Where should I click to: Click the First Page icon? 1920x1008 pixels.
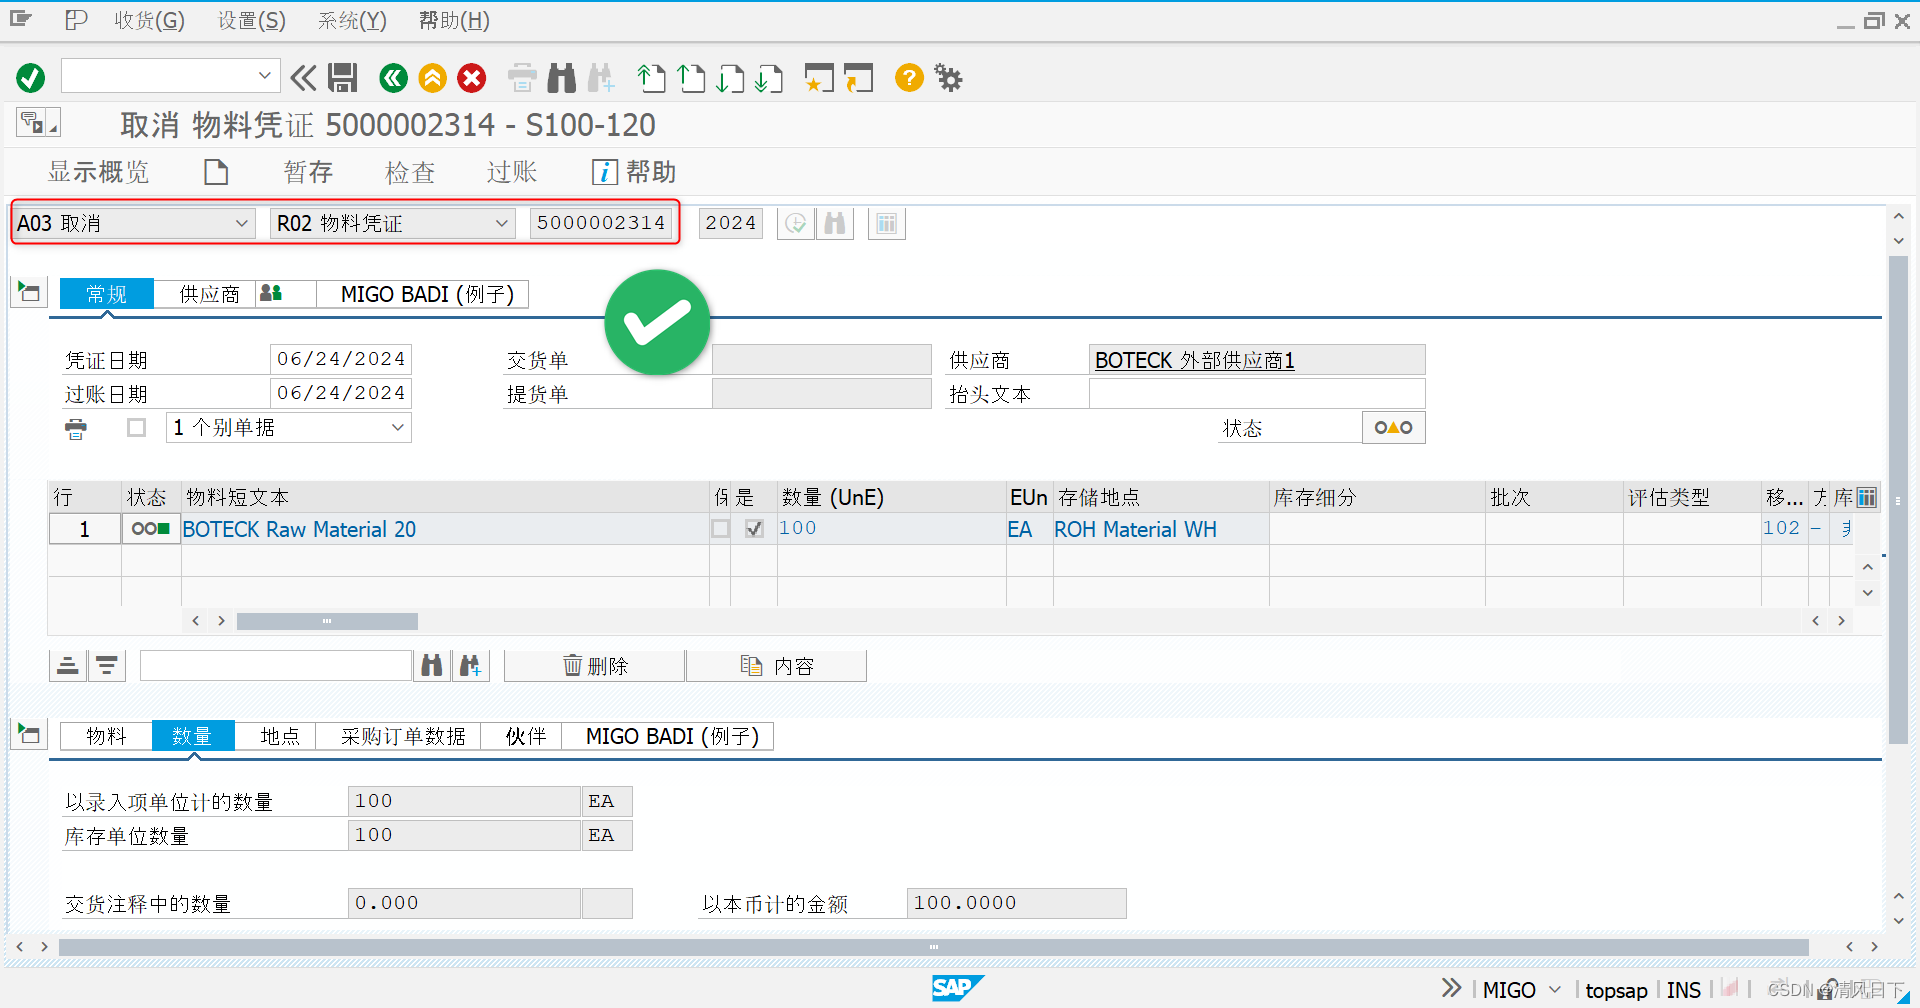point(652,77)
